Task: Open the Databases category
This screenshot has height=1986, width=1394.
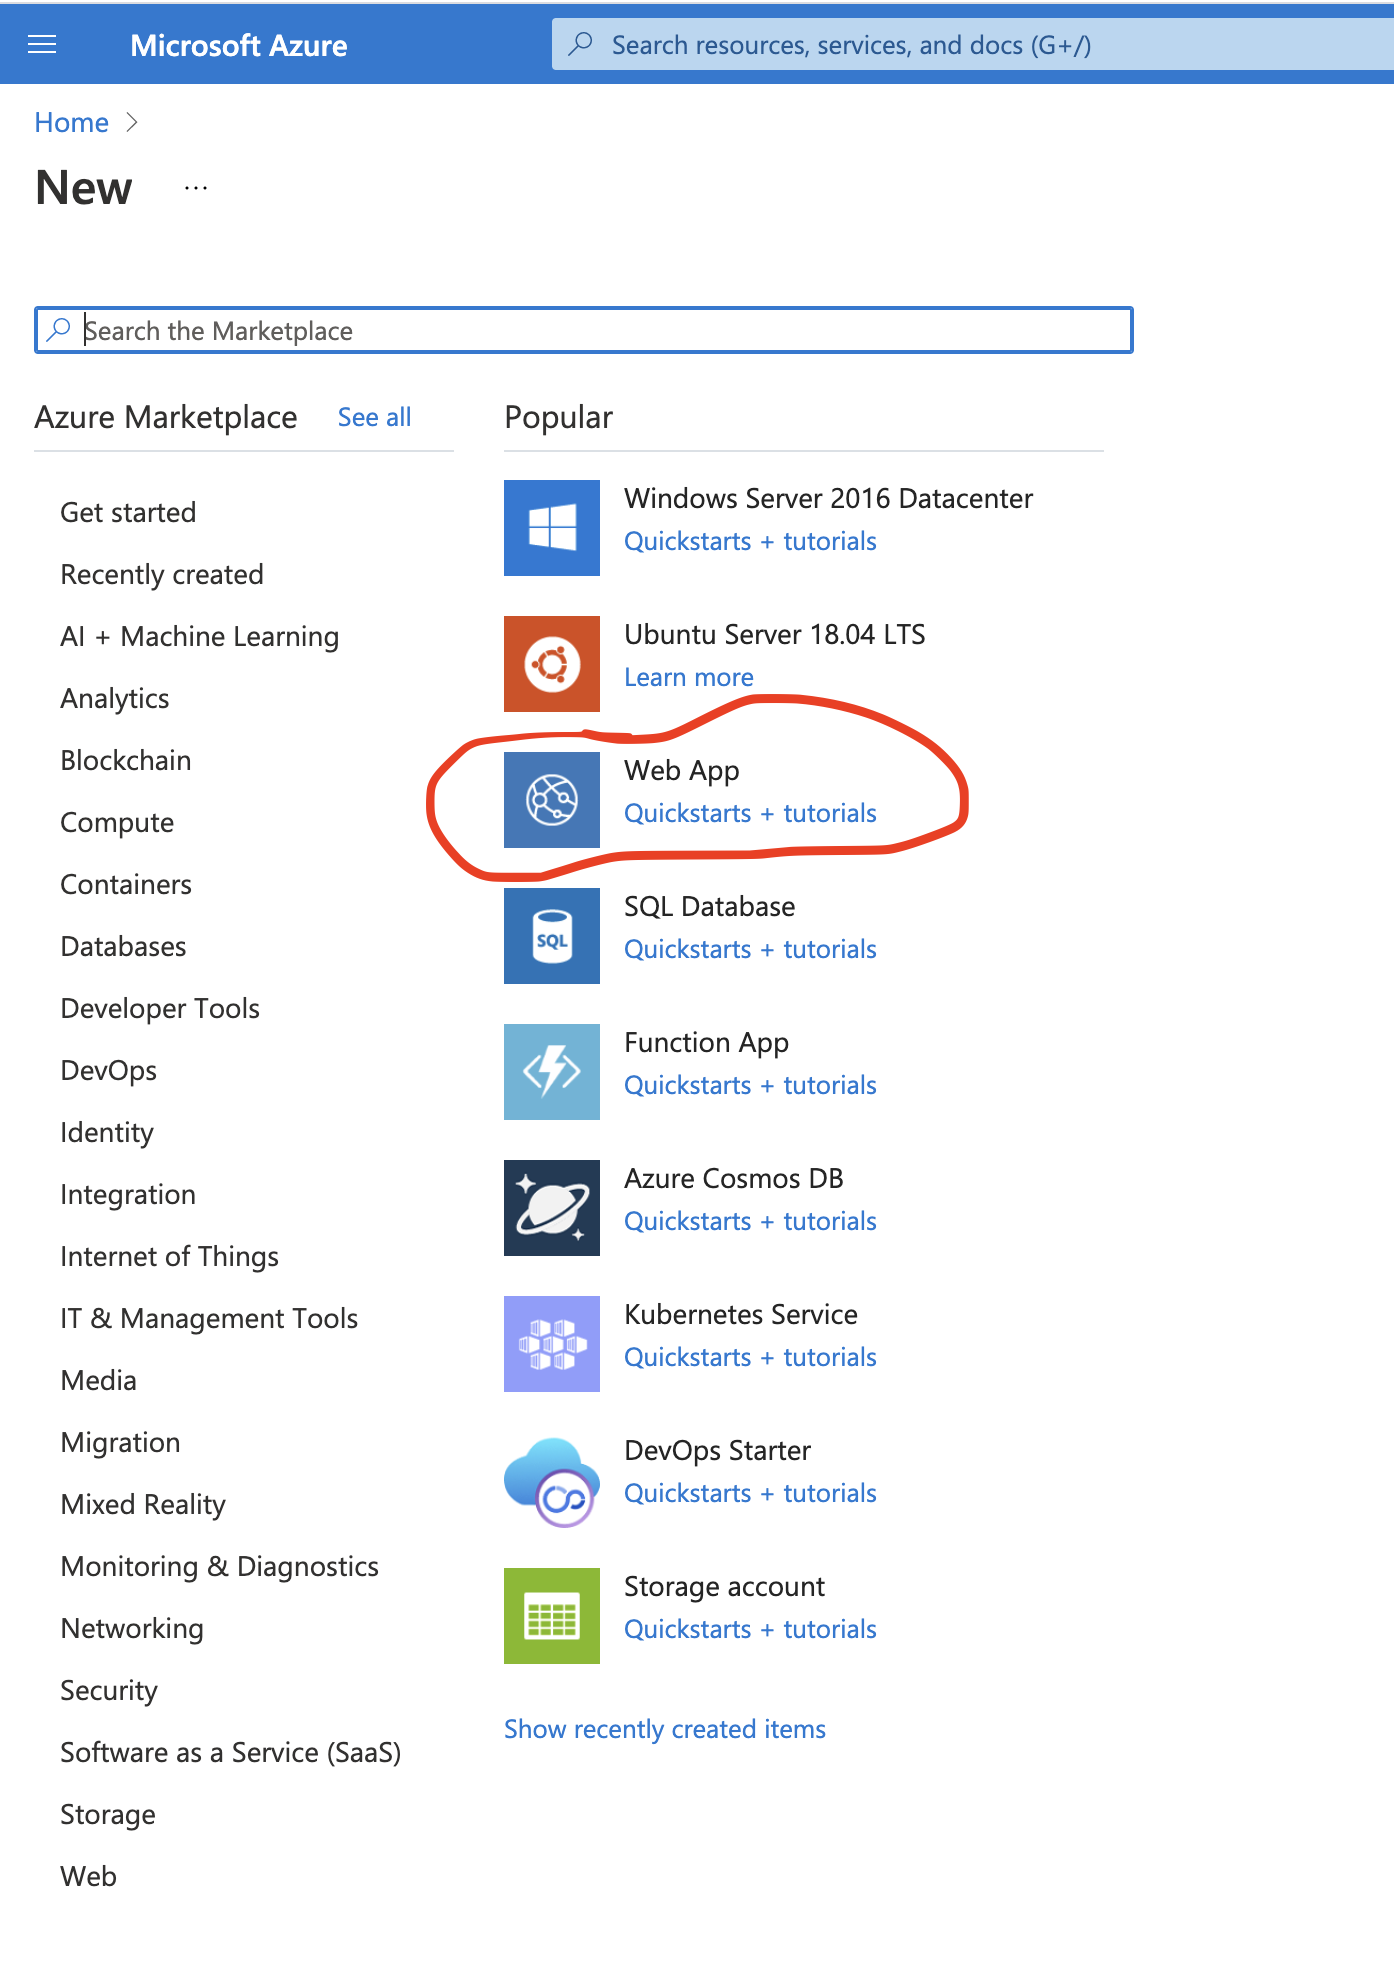Action: click(123, 946)
